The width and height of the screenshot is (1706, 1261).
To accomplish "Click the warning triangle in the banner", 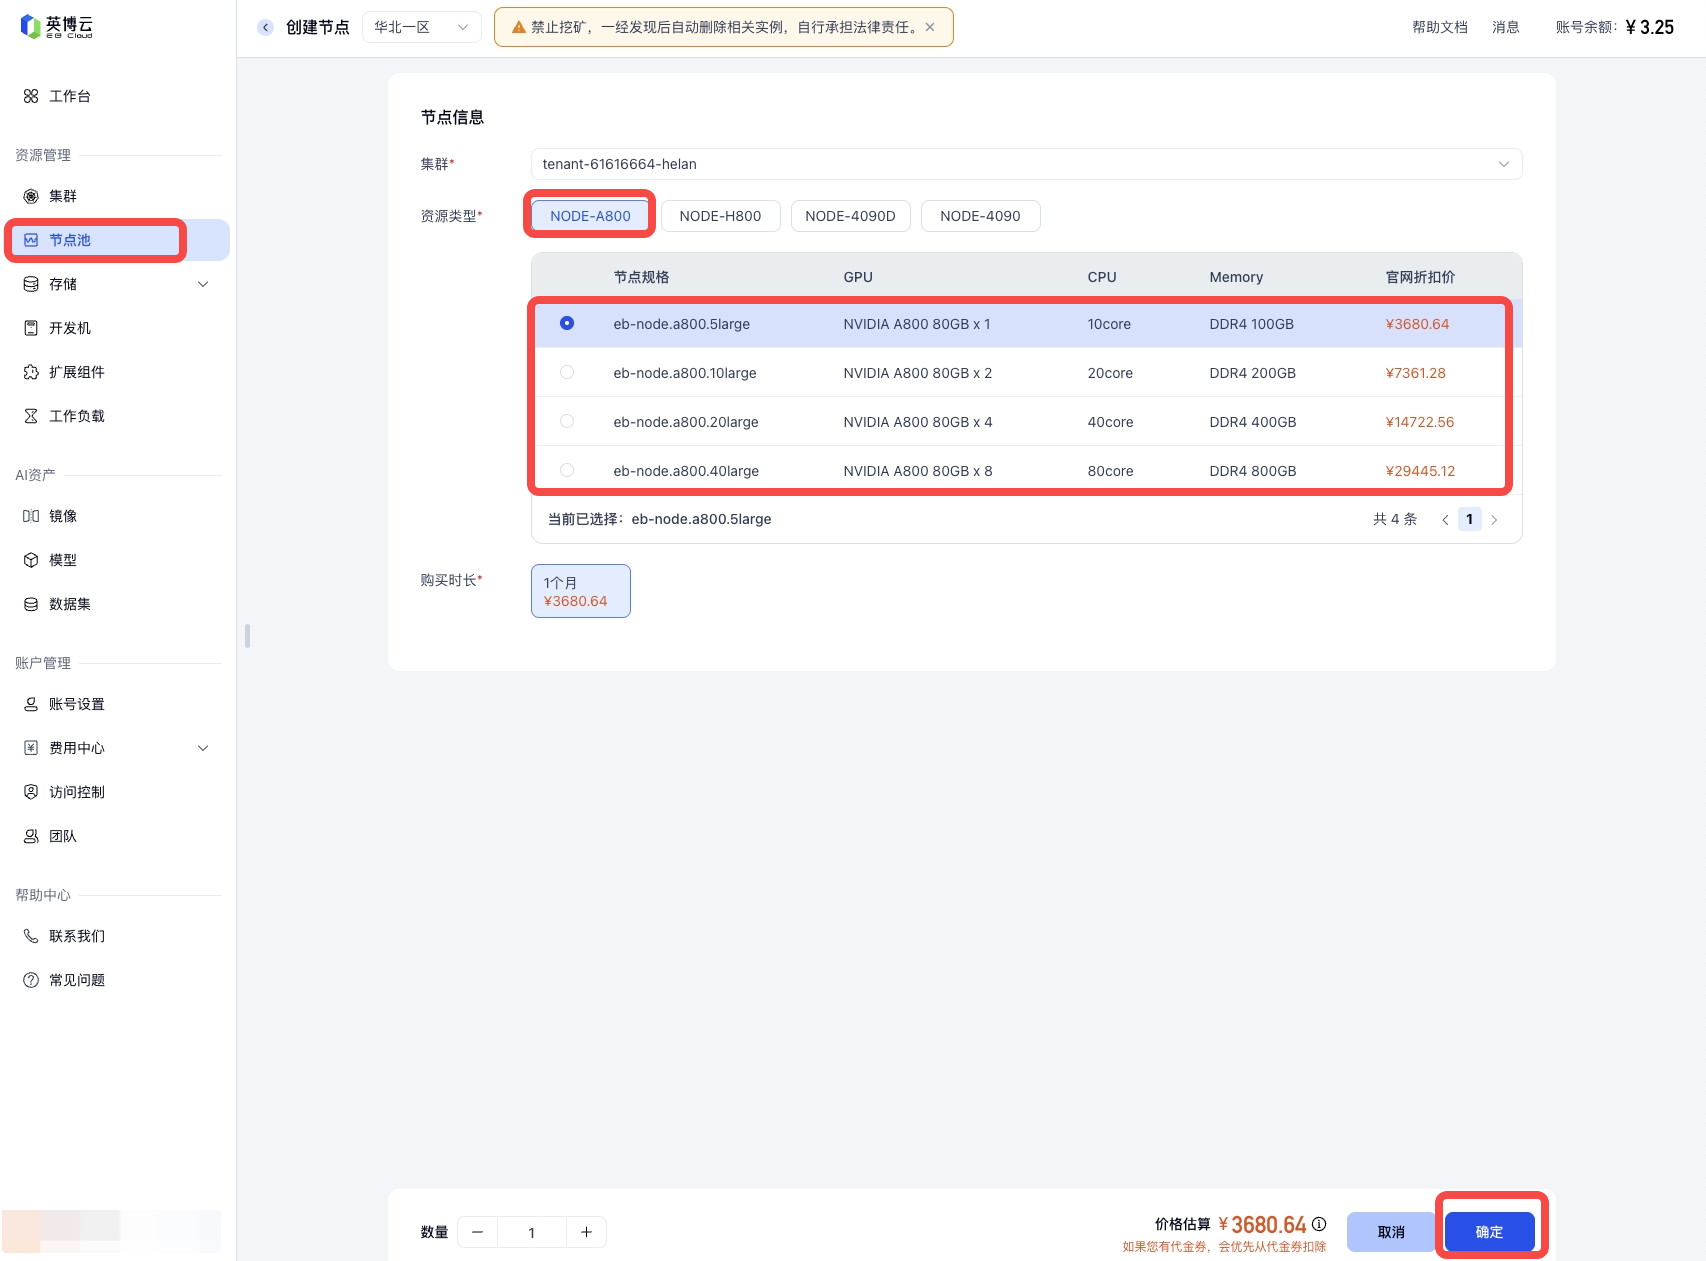I will (x=519, y=27).
